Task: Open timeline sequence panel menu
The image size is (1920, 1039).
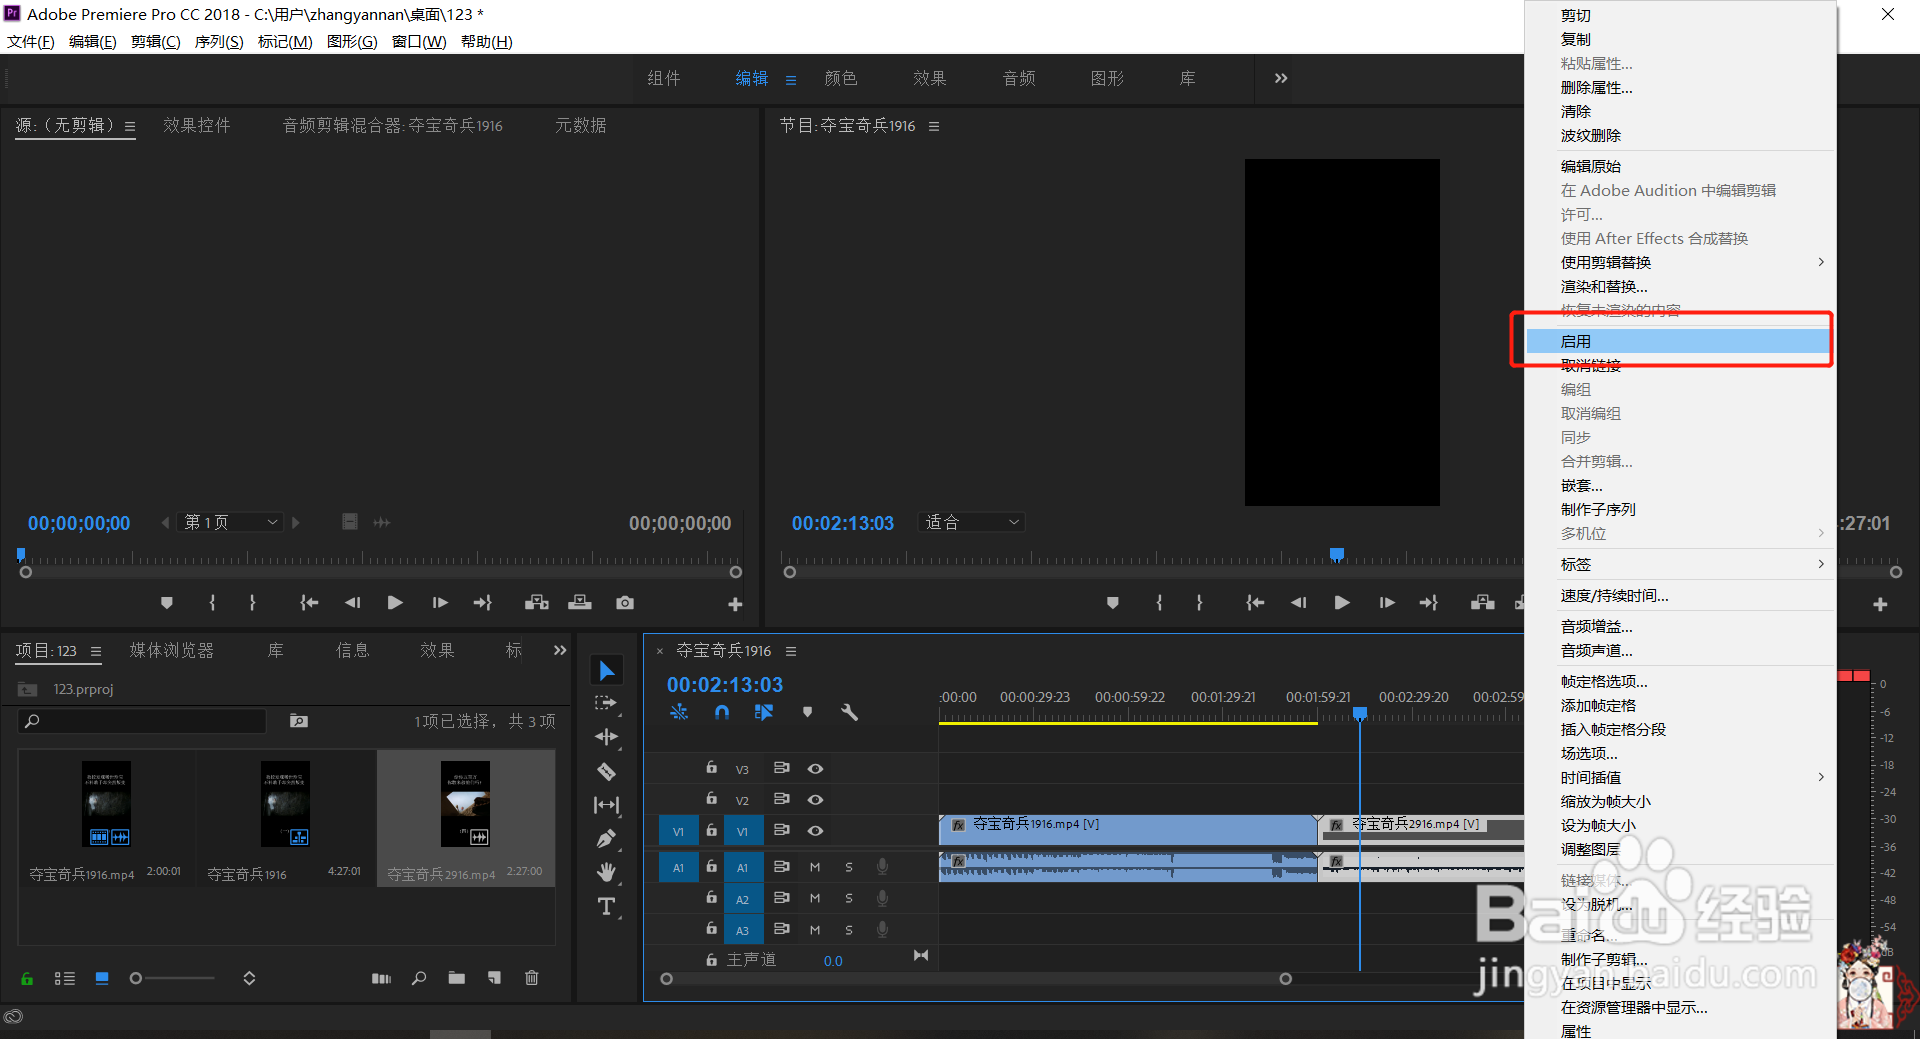Action: (791, 651)
